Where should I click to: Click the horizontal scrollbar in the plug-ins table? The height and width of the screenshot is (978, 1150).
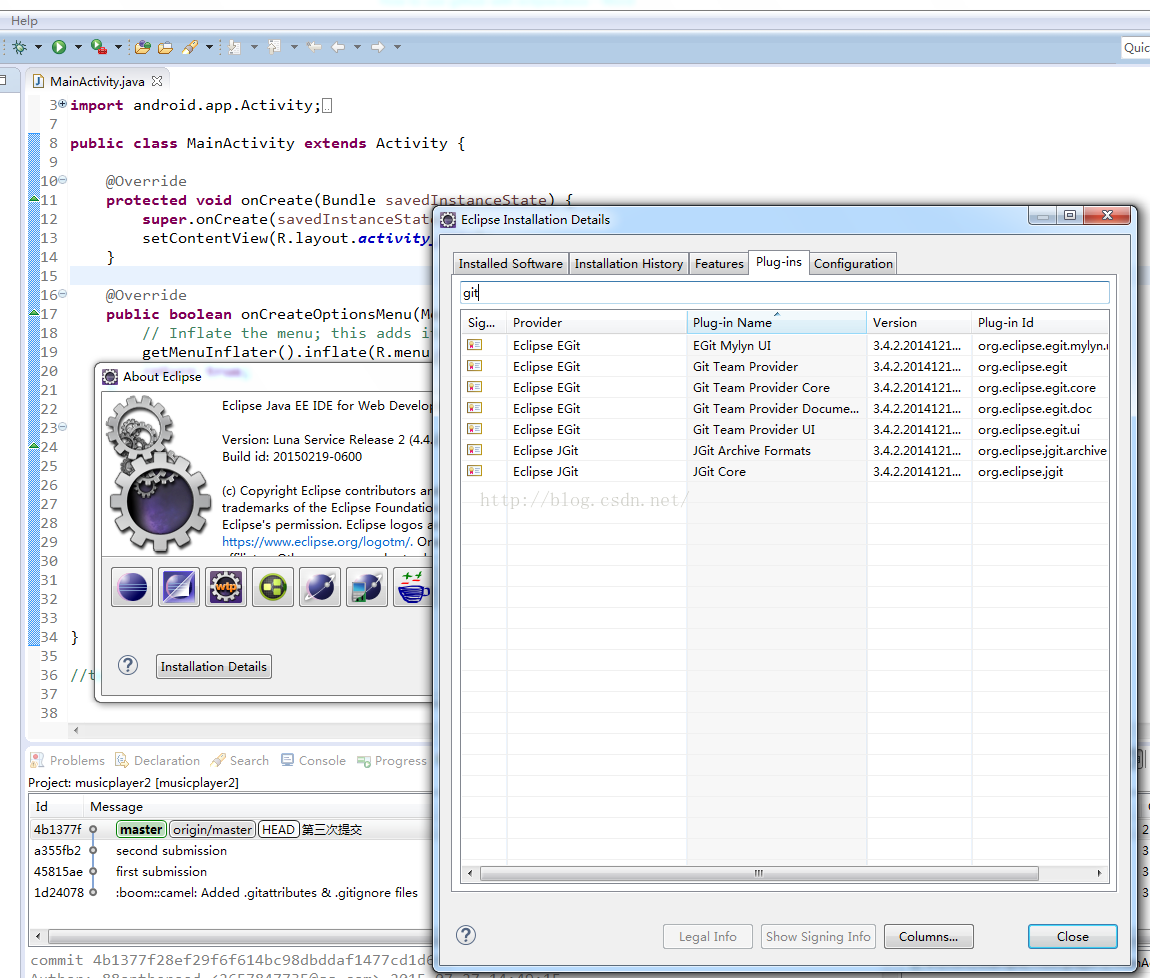tap(759, 873)
